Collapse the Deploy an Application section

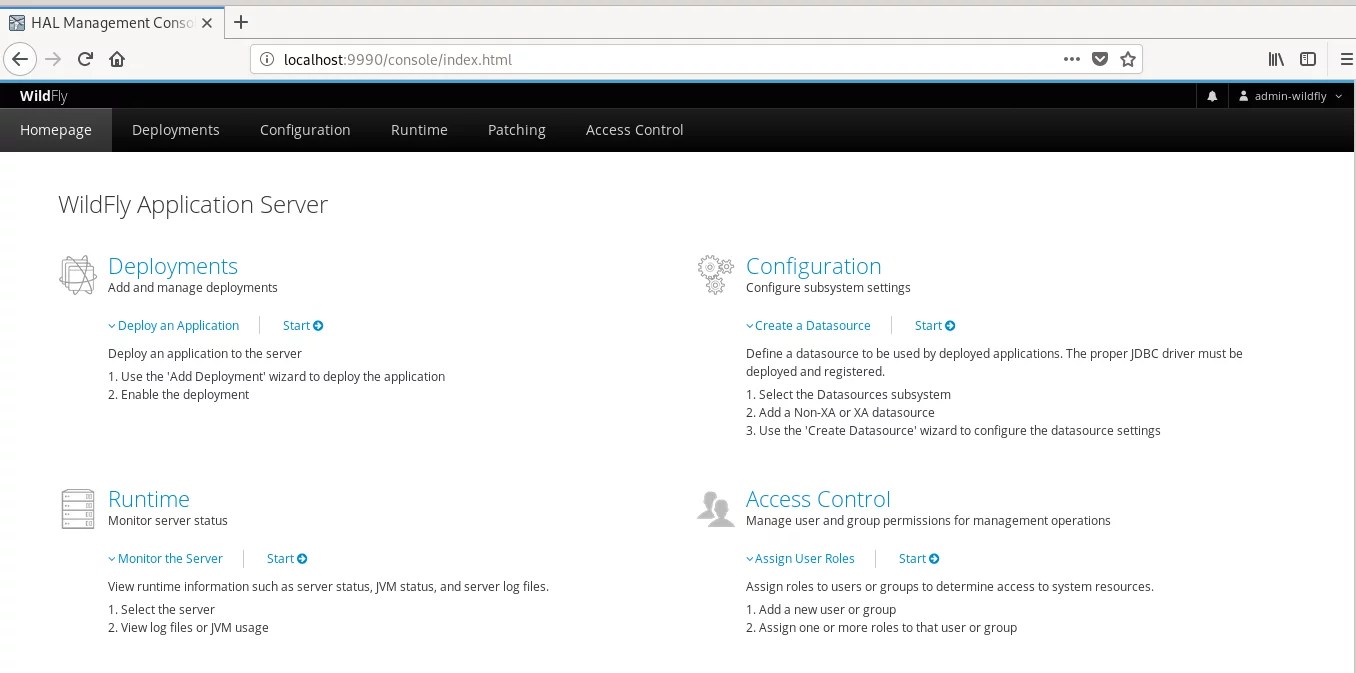click(174, 325)
